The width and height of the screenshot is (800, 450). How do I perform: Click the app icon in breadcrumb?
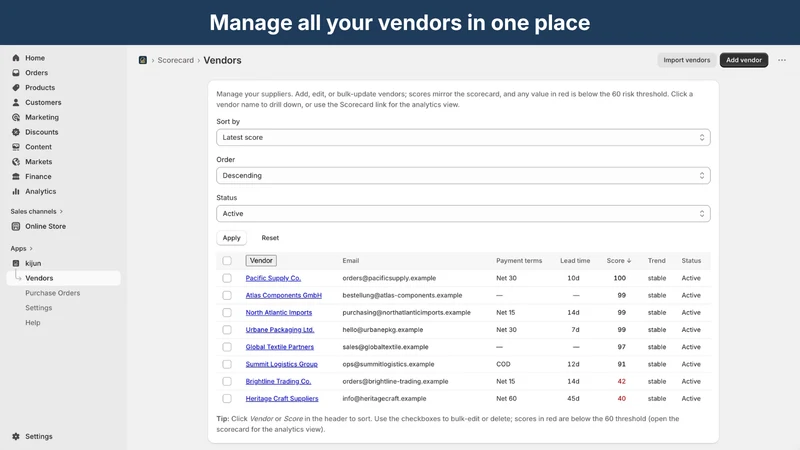(143, 60)
